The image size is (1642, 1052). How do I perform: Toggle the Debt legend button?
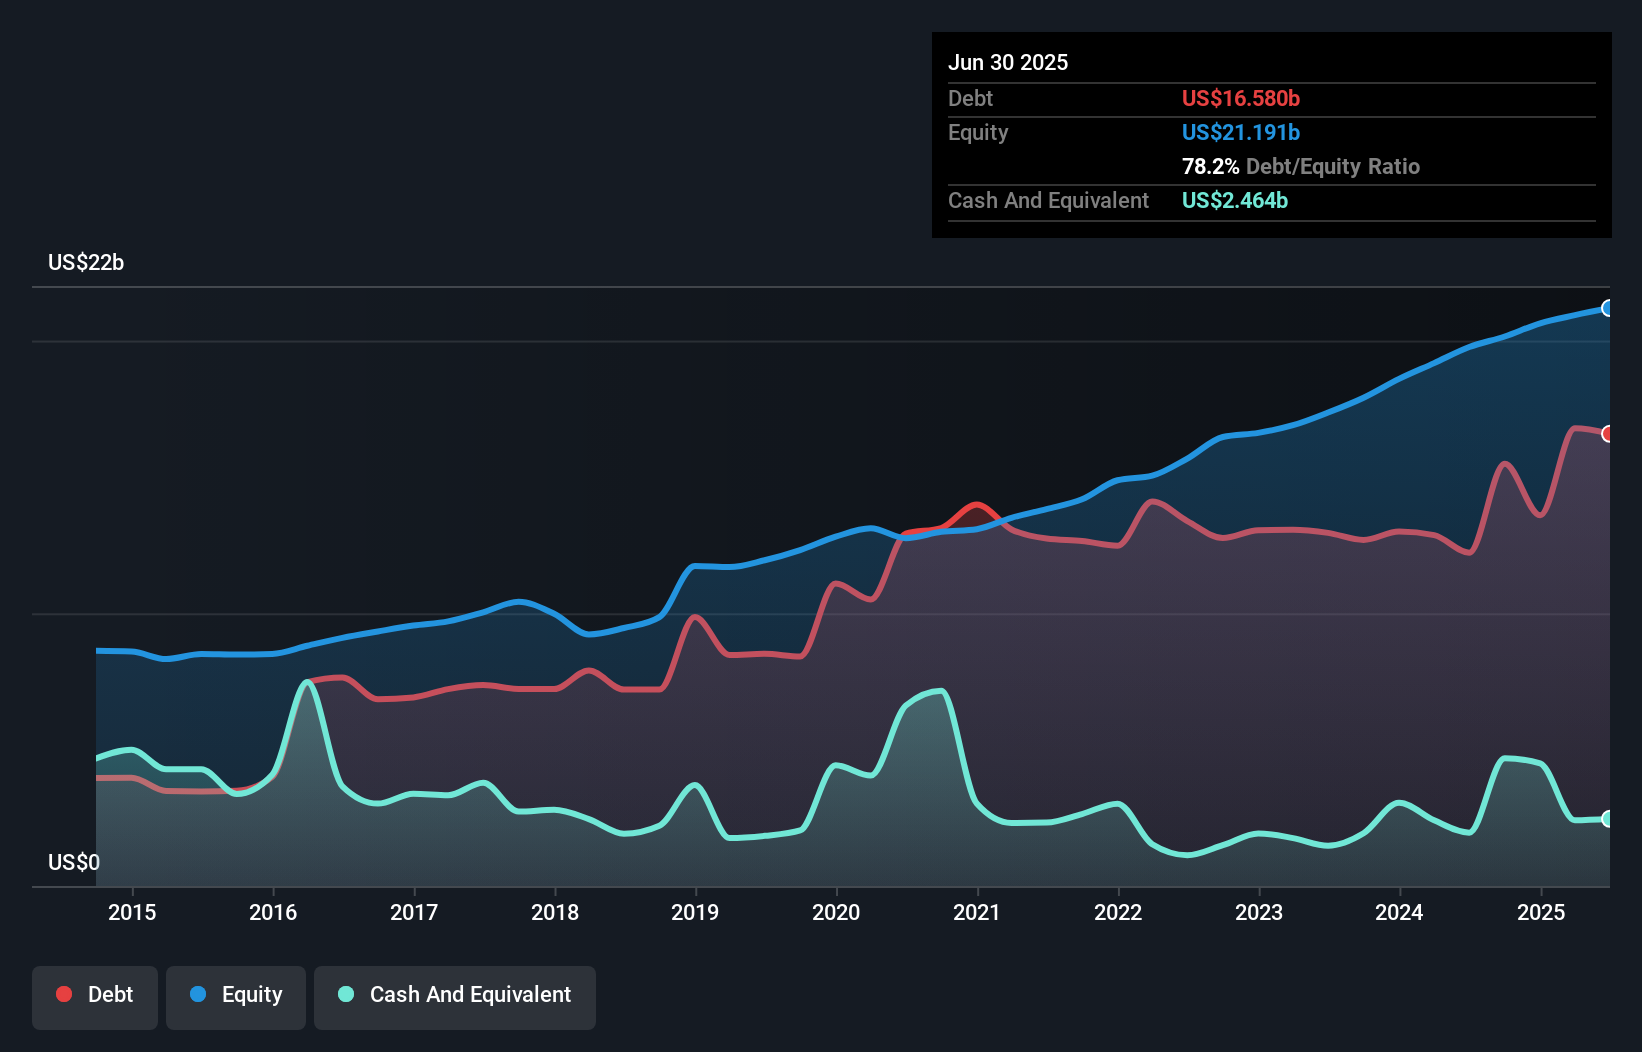95,995
